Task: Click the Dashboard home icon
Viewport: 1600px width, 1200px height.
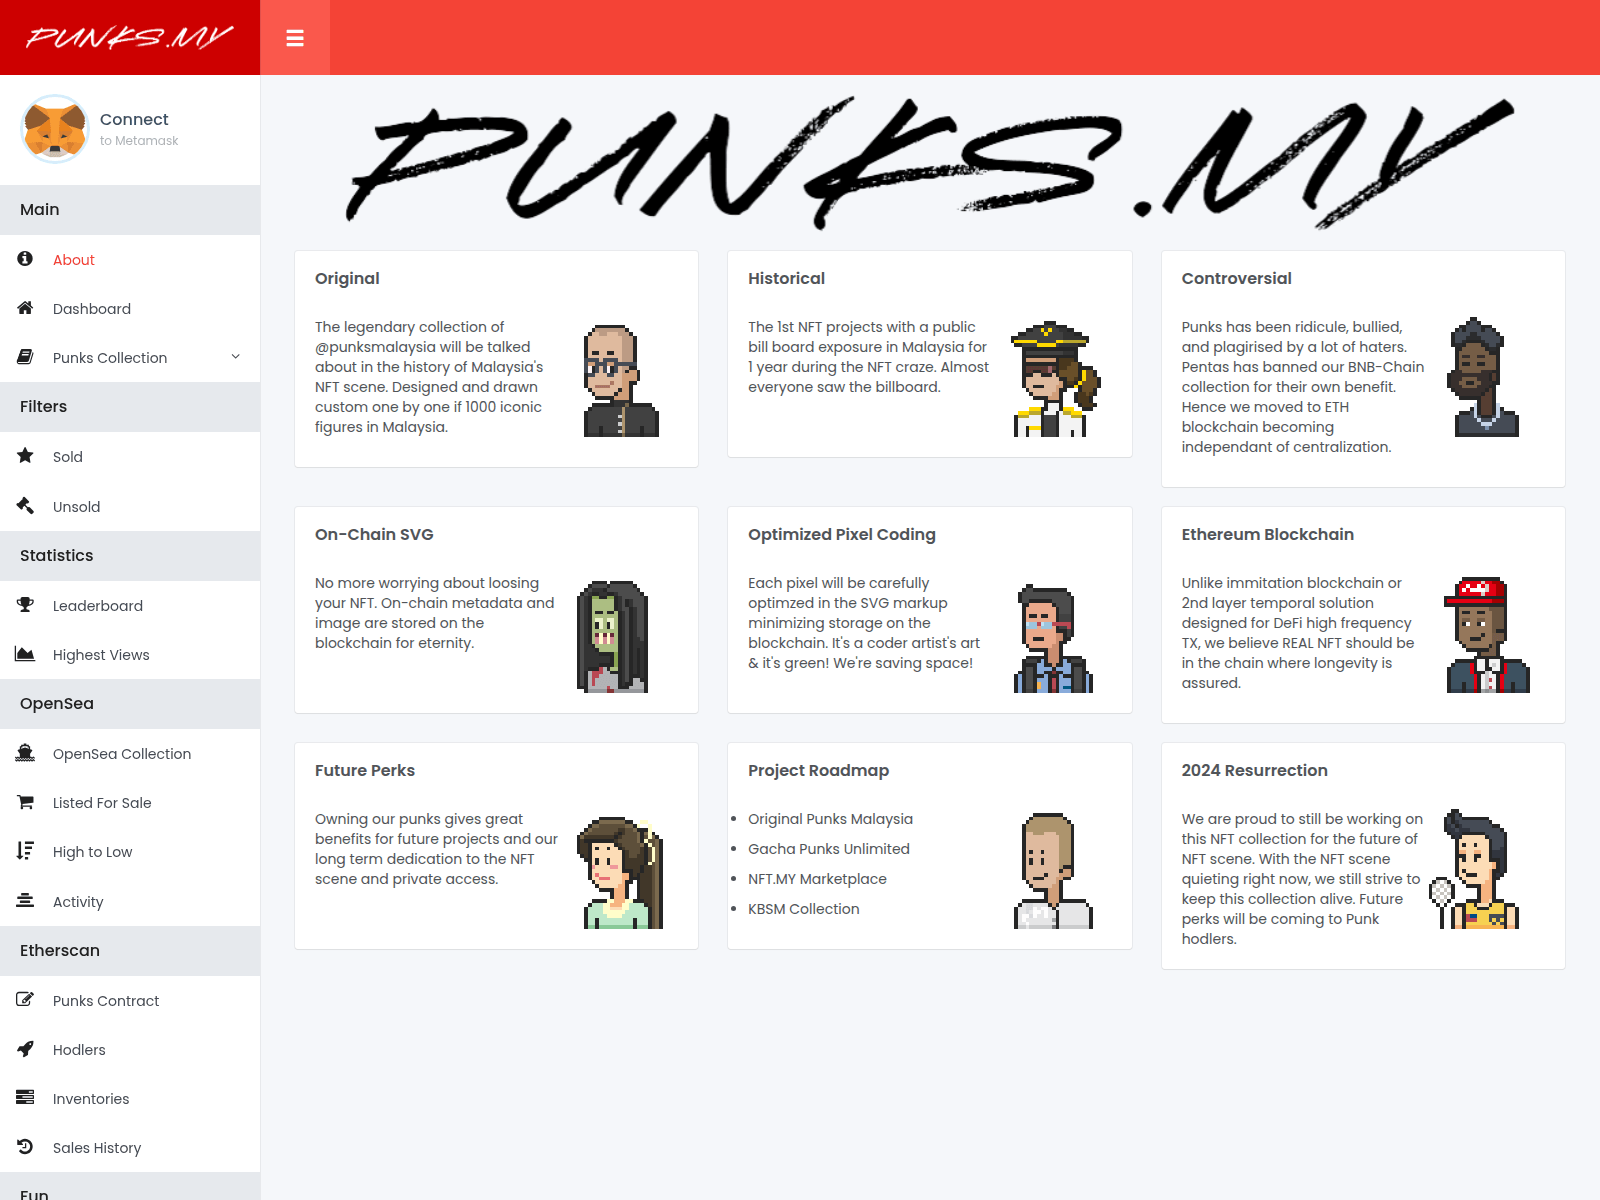Action: (x=25, y=308)
